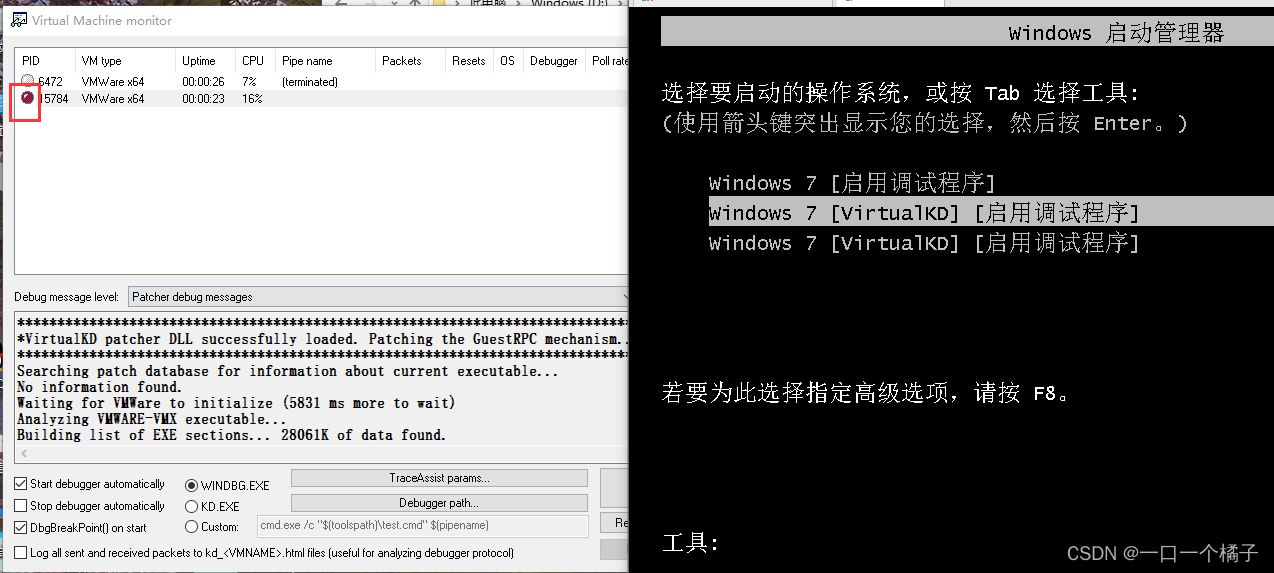Select the non-highlighted Windows 7 [VirtualKD] boot entry
This screenshot has height=573, width=1274.
coord(924,243)
